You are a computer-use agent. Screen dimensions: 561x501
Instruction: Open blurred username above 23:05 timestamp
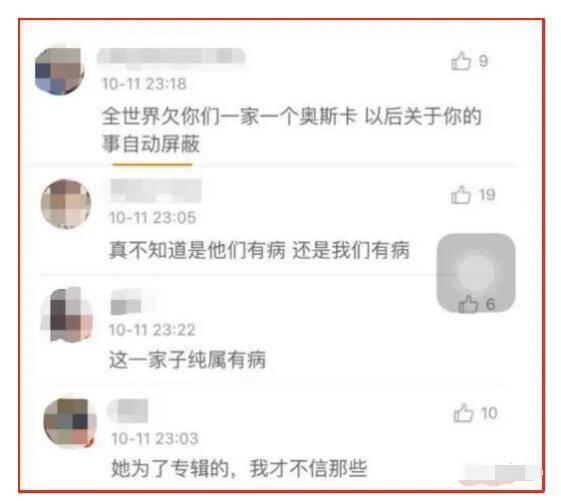tap(156, 191)
